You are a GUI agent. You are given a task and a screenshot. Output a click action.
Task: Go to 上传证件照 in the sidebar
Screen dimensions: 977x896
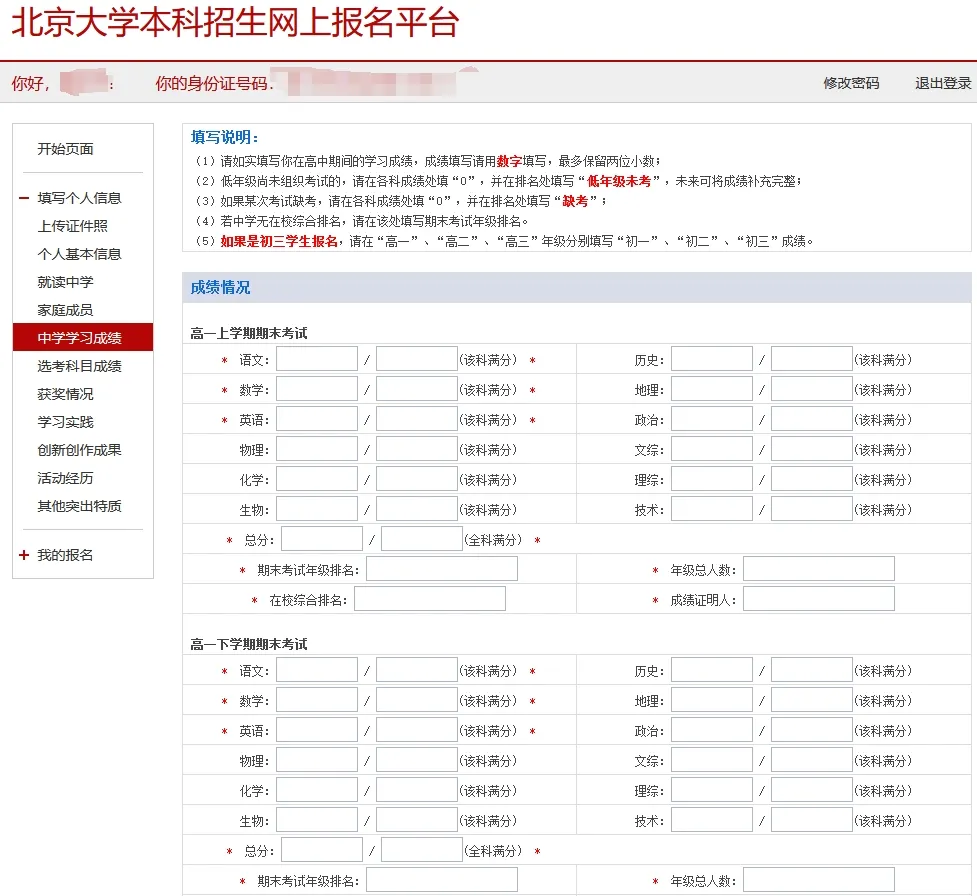pos(72,226)
